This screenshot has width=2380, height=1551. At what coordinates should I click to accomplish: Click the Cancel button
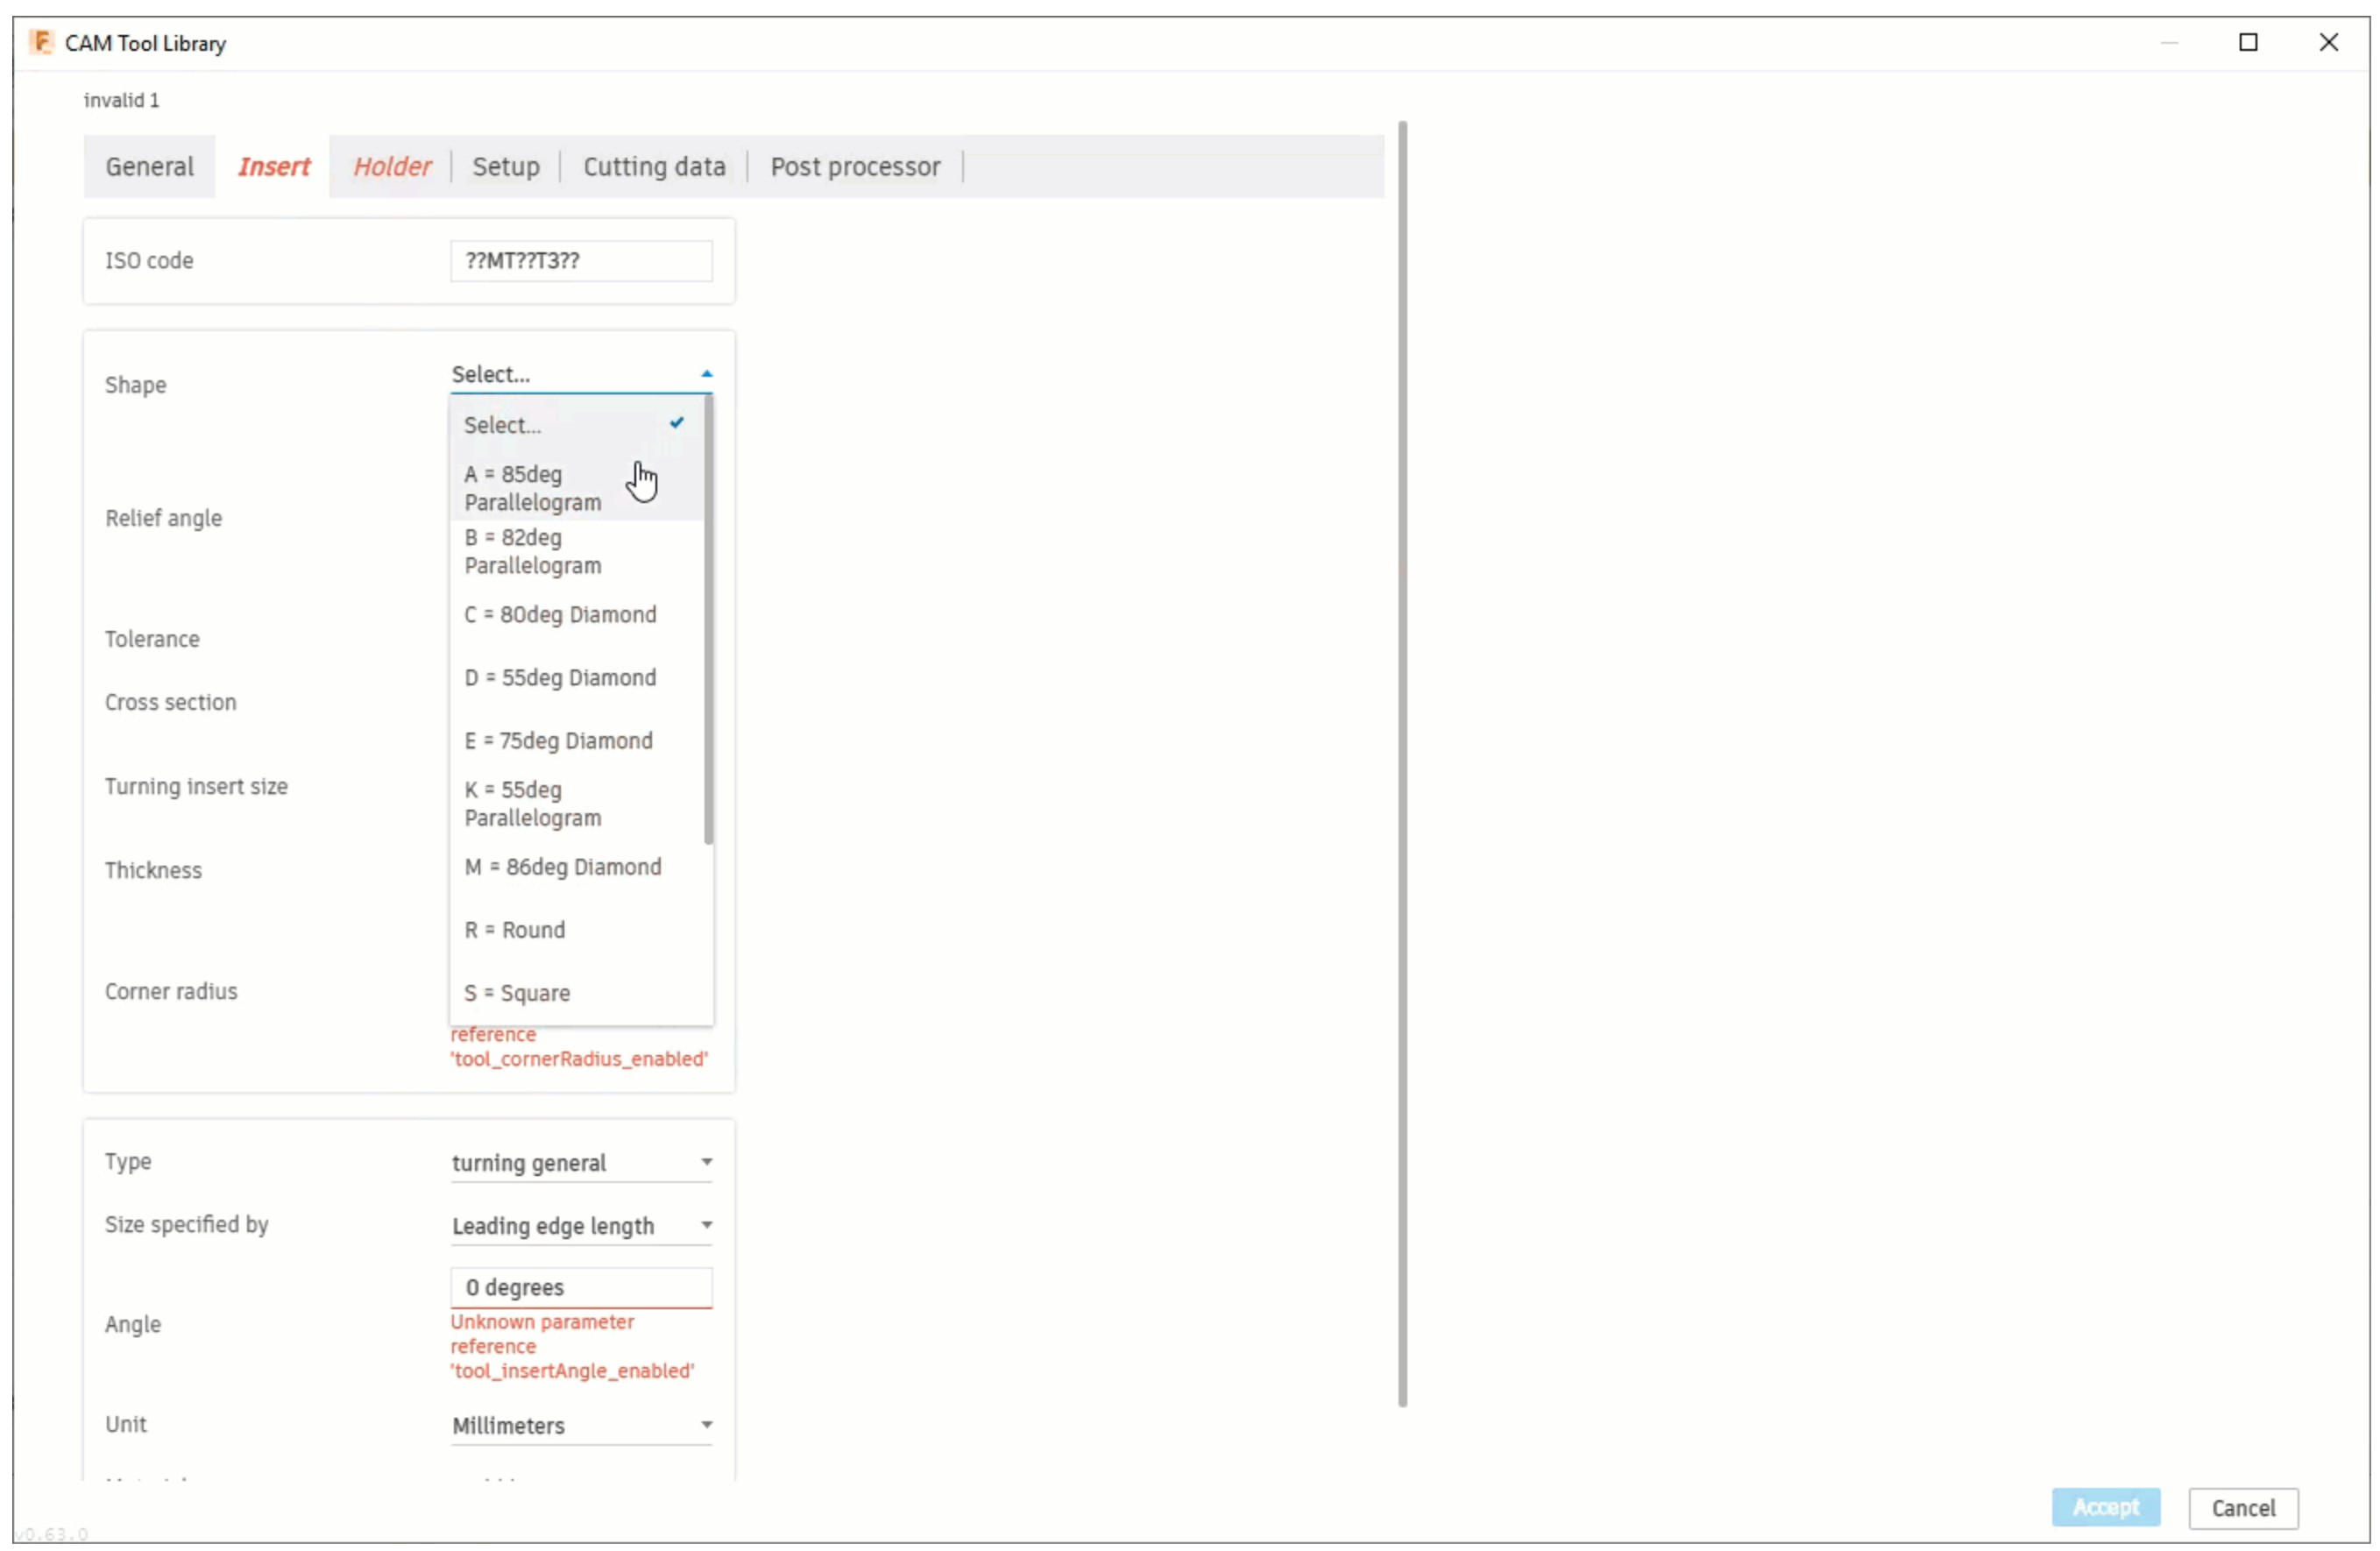click(2242, 1508)
